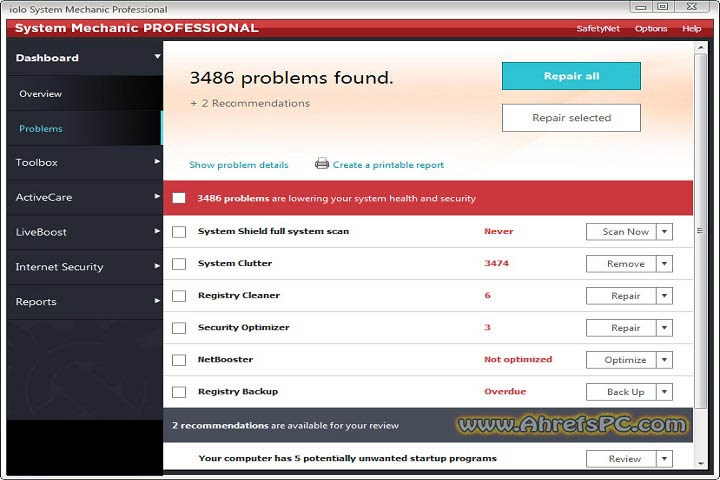Click the Not optimized status text

point(518,359)
